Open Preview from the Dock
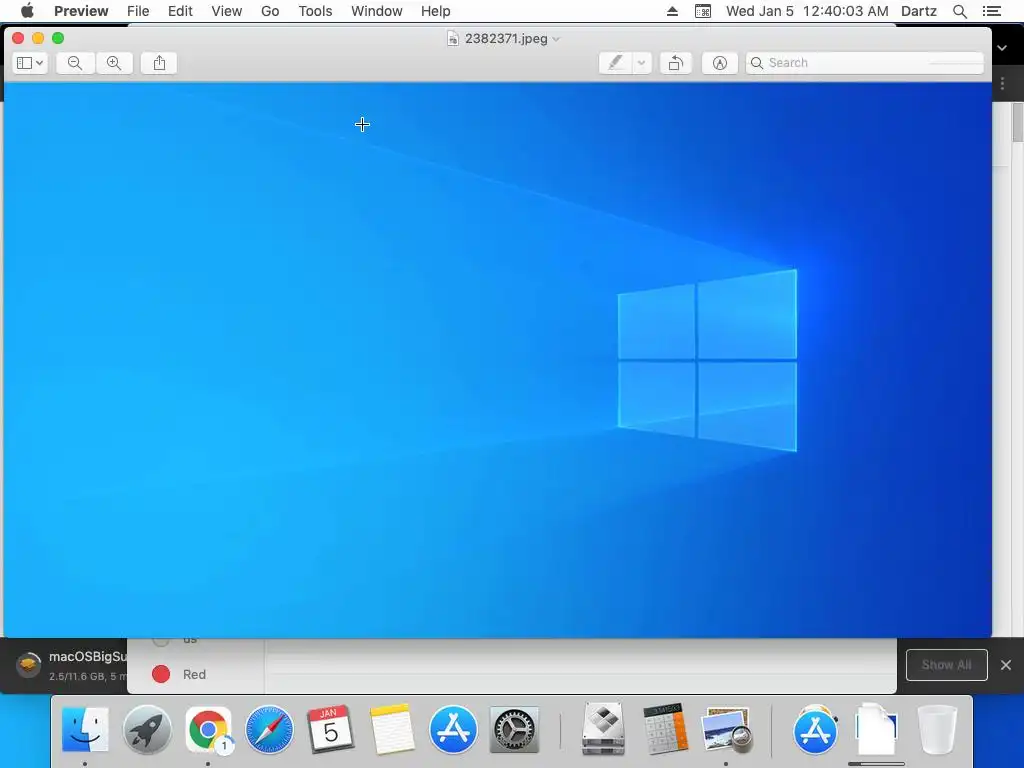This screenshot has width=1024, height=768. [726, 729]
